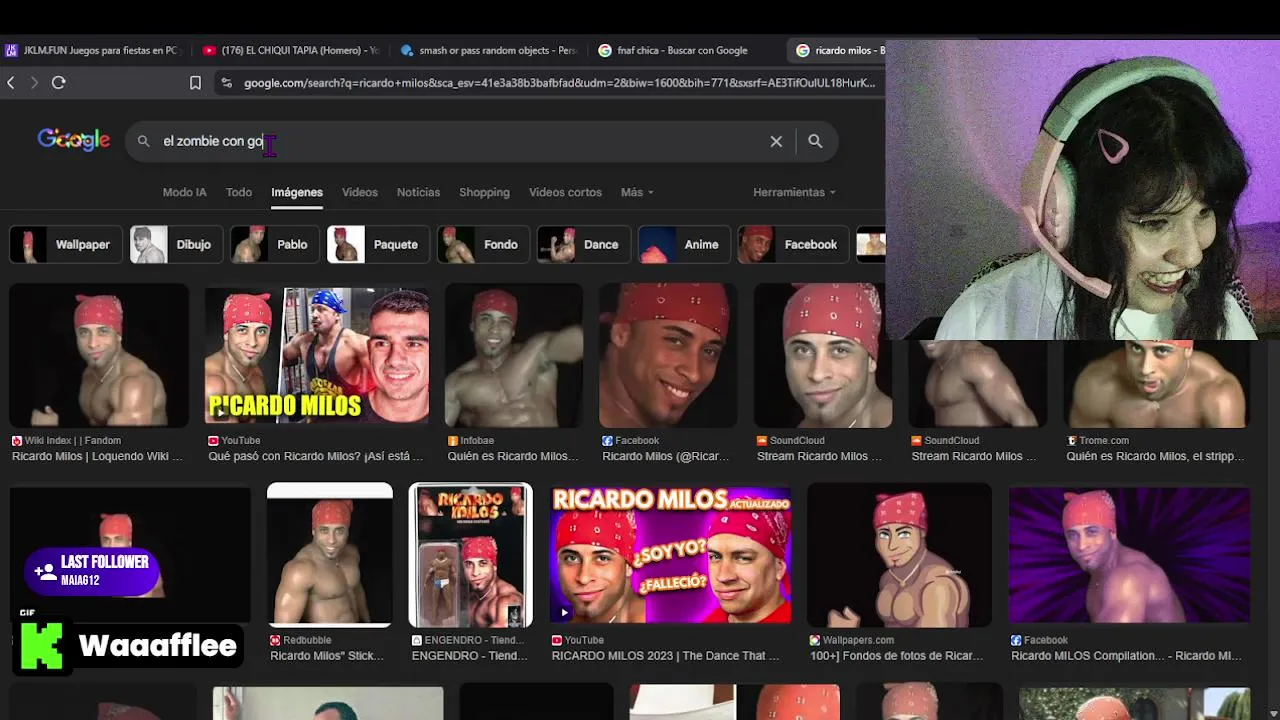Viewport: 1280px width, 720px height.
Task: Click the Google logo
Action: pyautogui.click(x=74, y=140)
